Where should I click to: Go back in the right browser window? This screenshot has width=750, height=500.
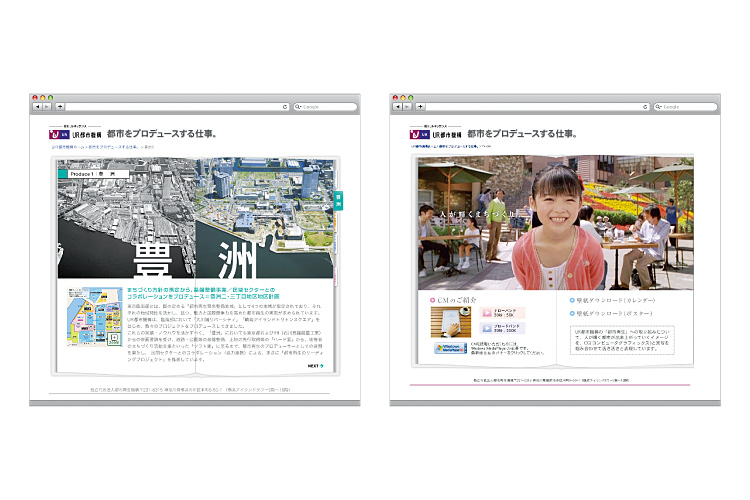point(397,107)
